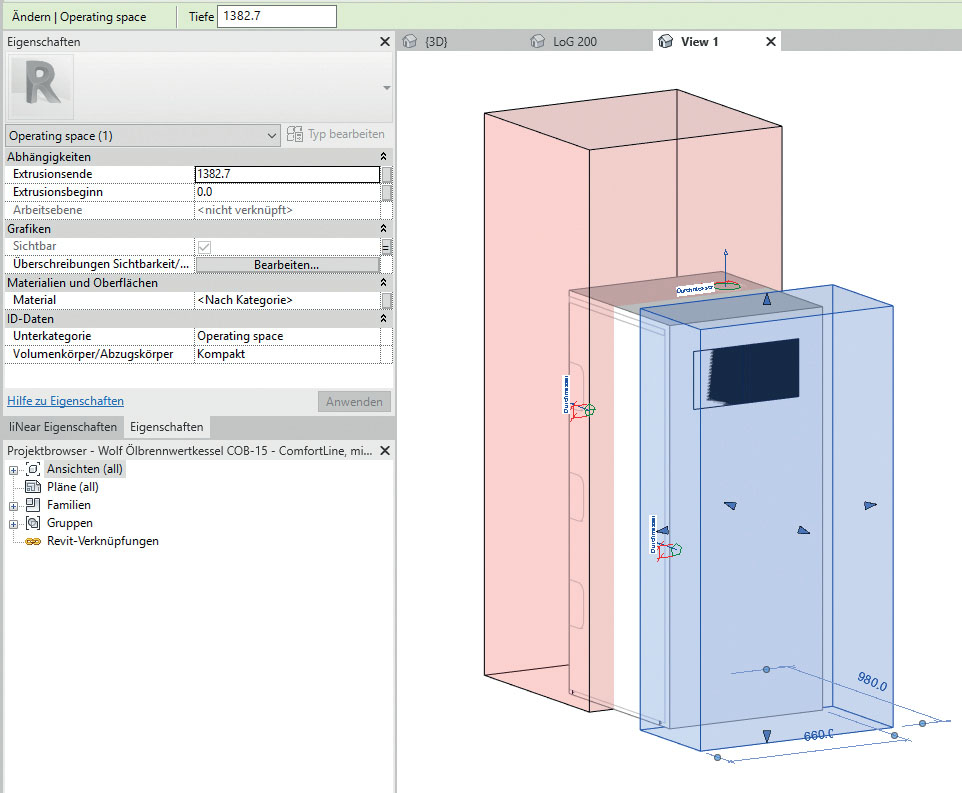Close the Projektbrowser panel
Image resolution: width=962 pixels, height=793 pixels.
(x=385, y=451)
